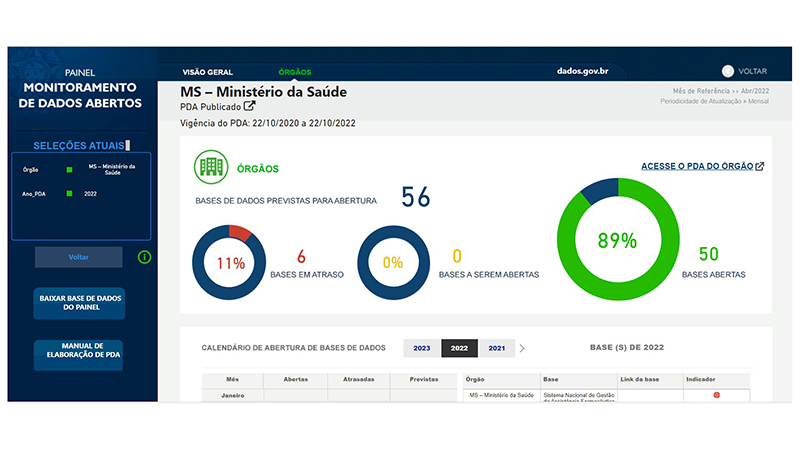Click the white circle VOLTAR icon
This screenshot has height=450, width=800.
click(x=728, y=72)
